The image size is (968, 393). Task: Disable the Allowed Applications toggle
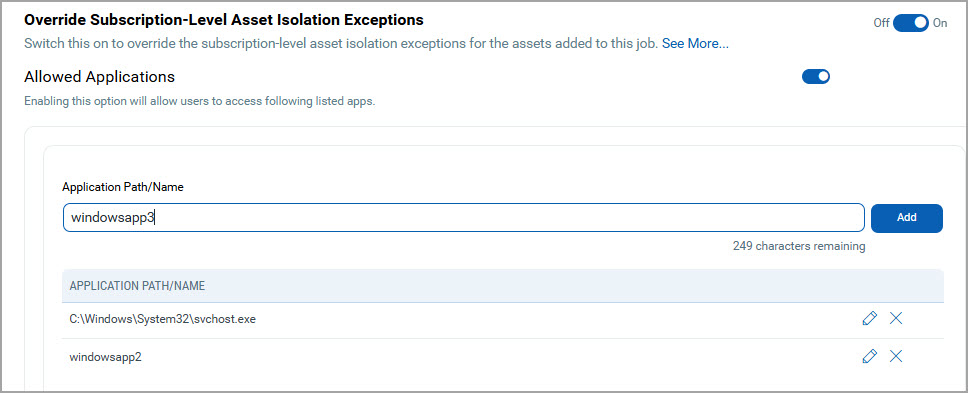816,77
